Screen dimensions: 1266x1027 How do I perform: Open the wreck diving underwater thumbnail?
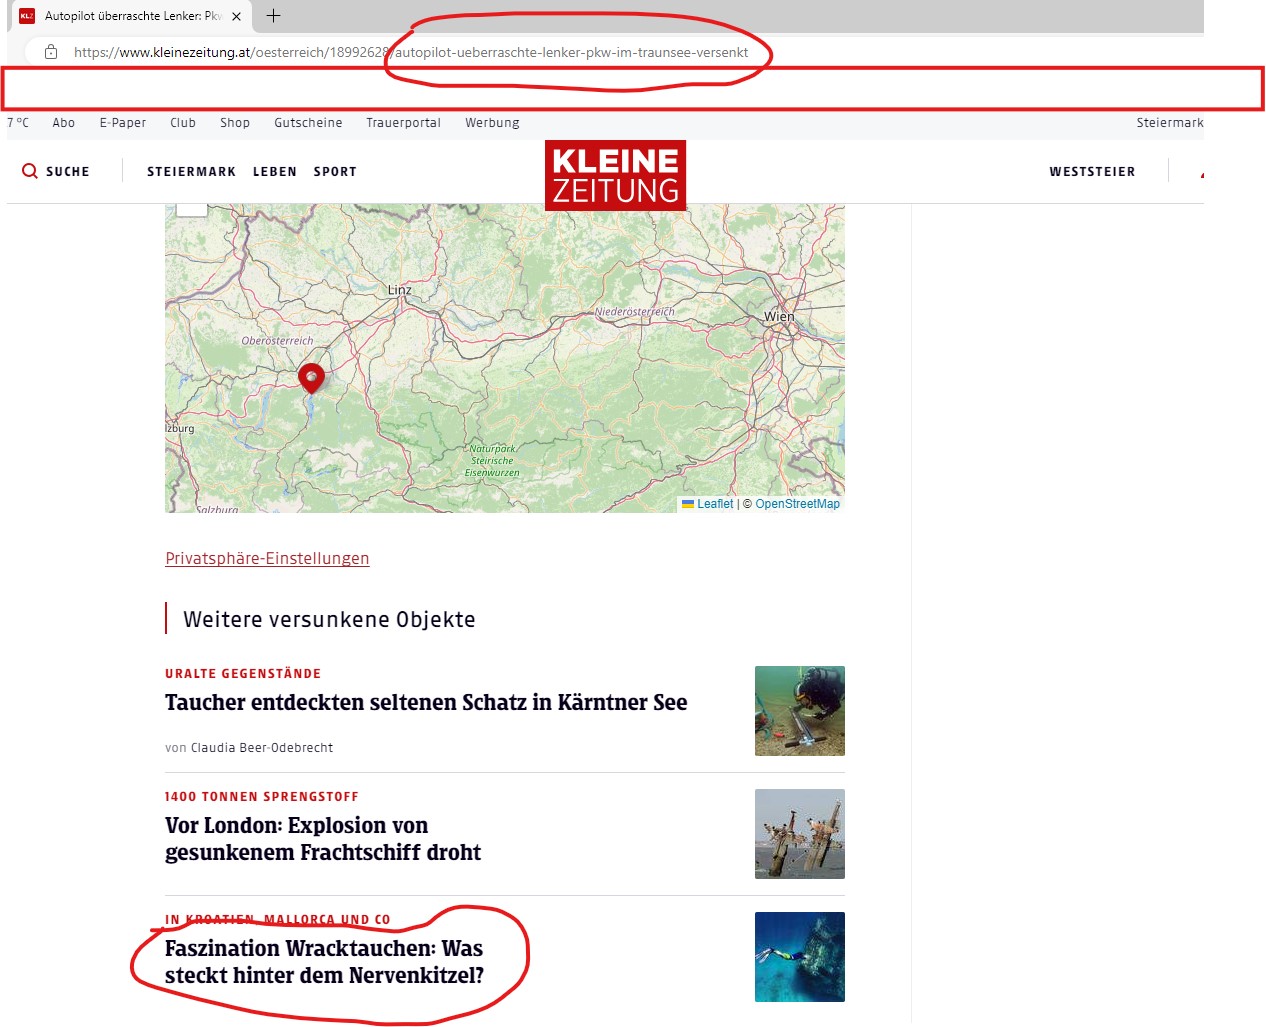click(x=799, y=957)
